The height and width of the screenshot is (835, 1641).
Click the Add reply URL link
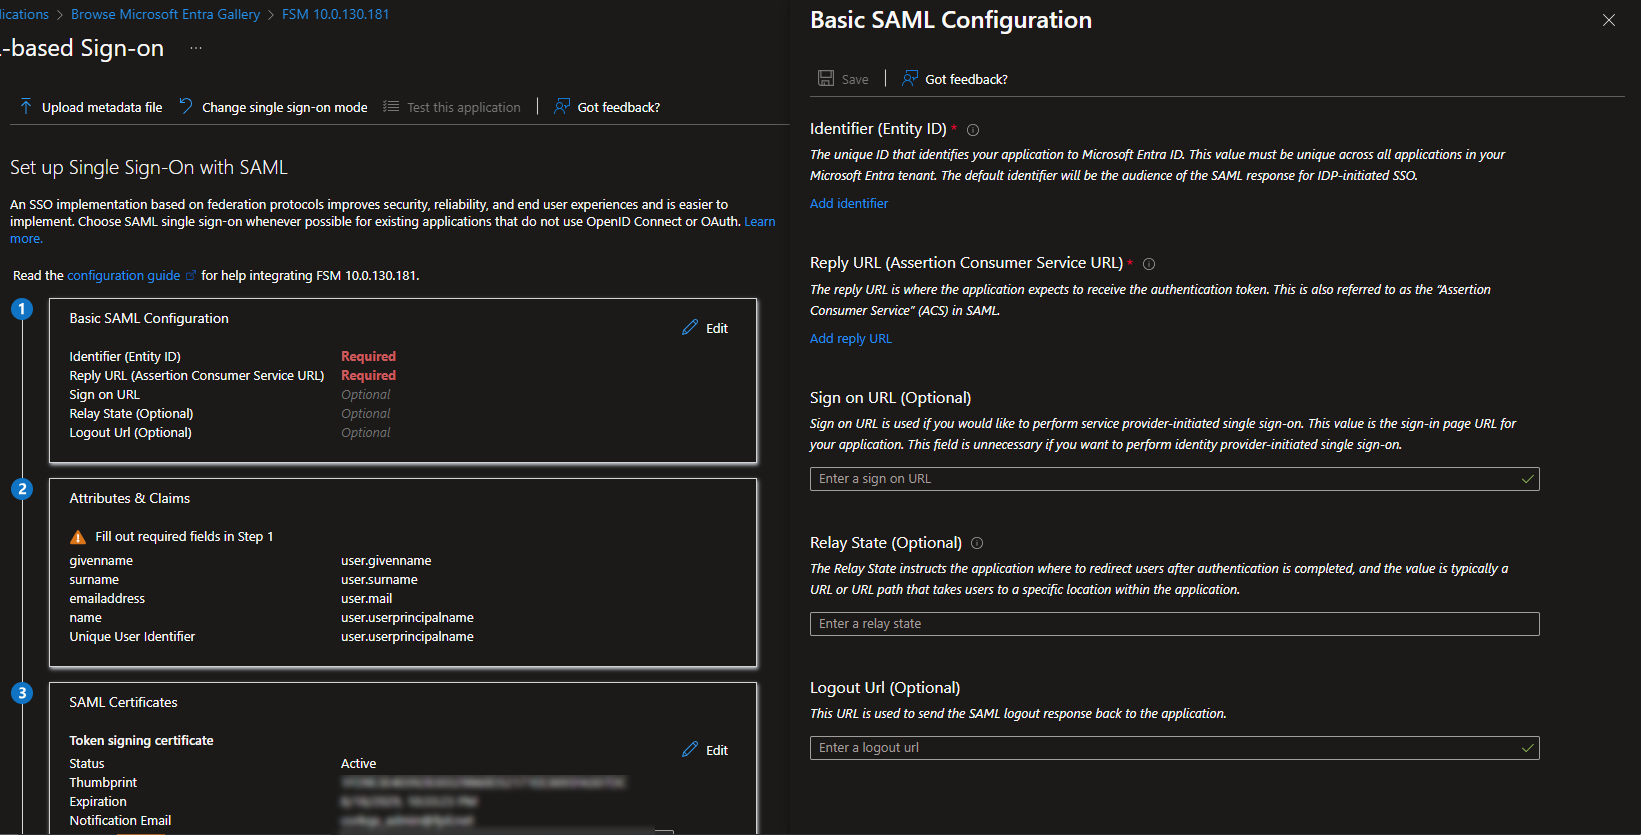click(x=850, y=338)
